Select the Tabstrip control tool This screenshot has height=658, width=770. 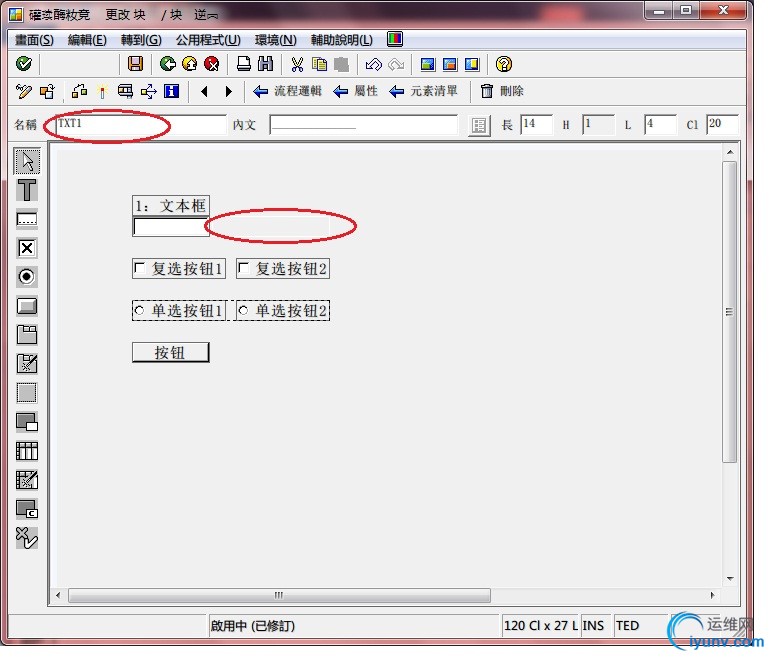pyautogui.click(x=27, y=335)
